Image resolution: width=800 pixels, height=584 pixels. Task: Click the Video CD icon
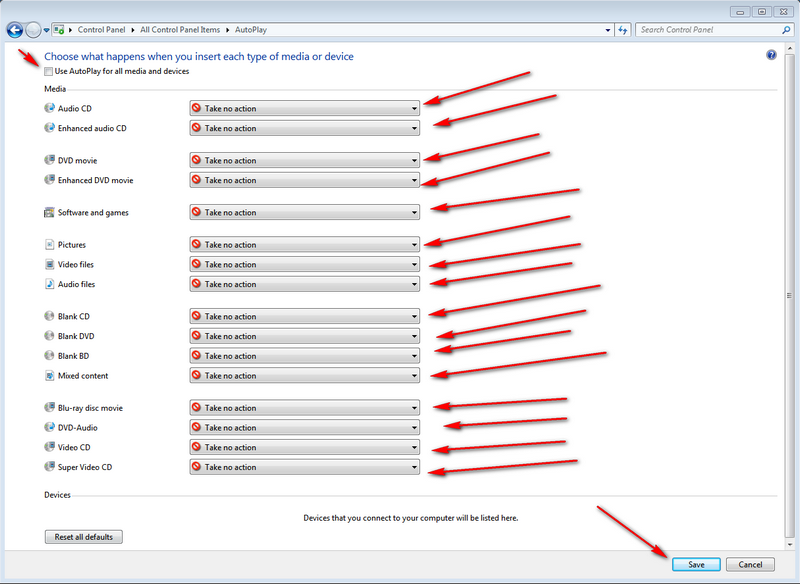click(x=49, y=447)
